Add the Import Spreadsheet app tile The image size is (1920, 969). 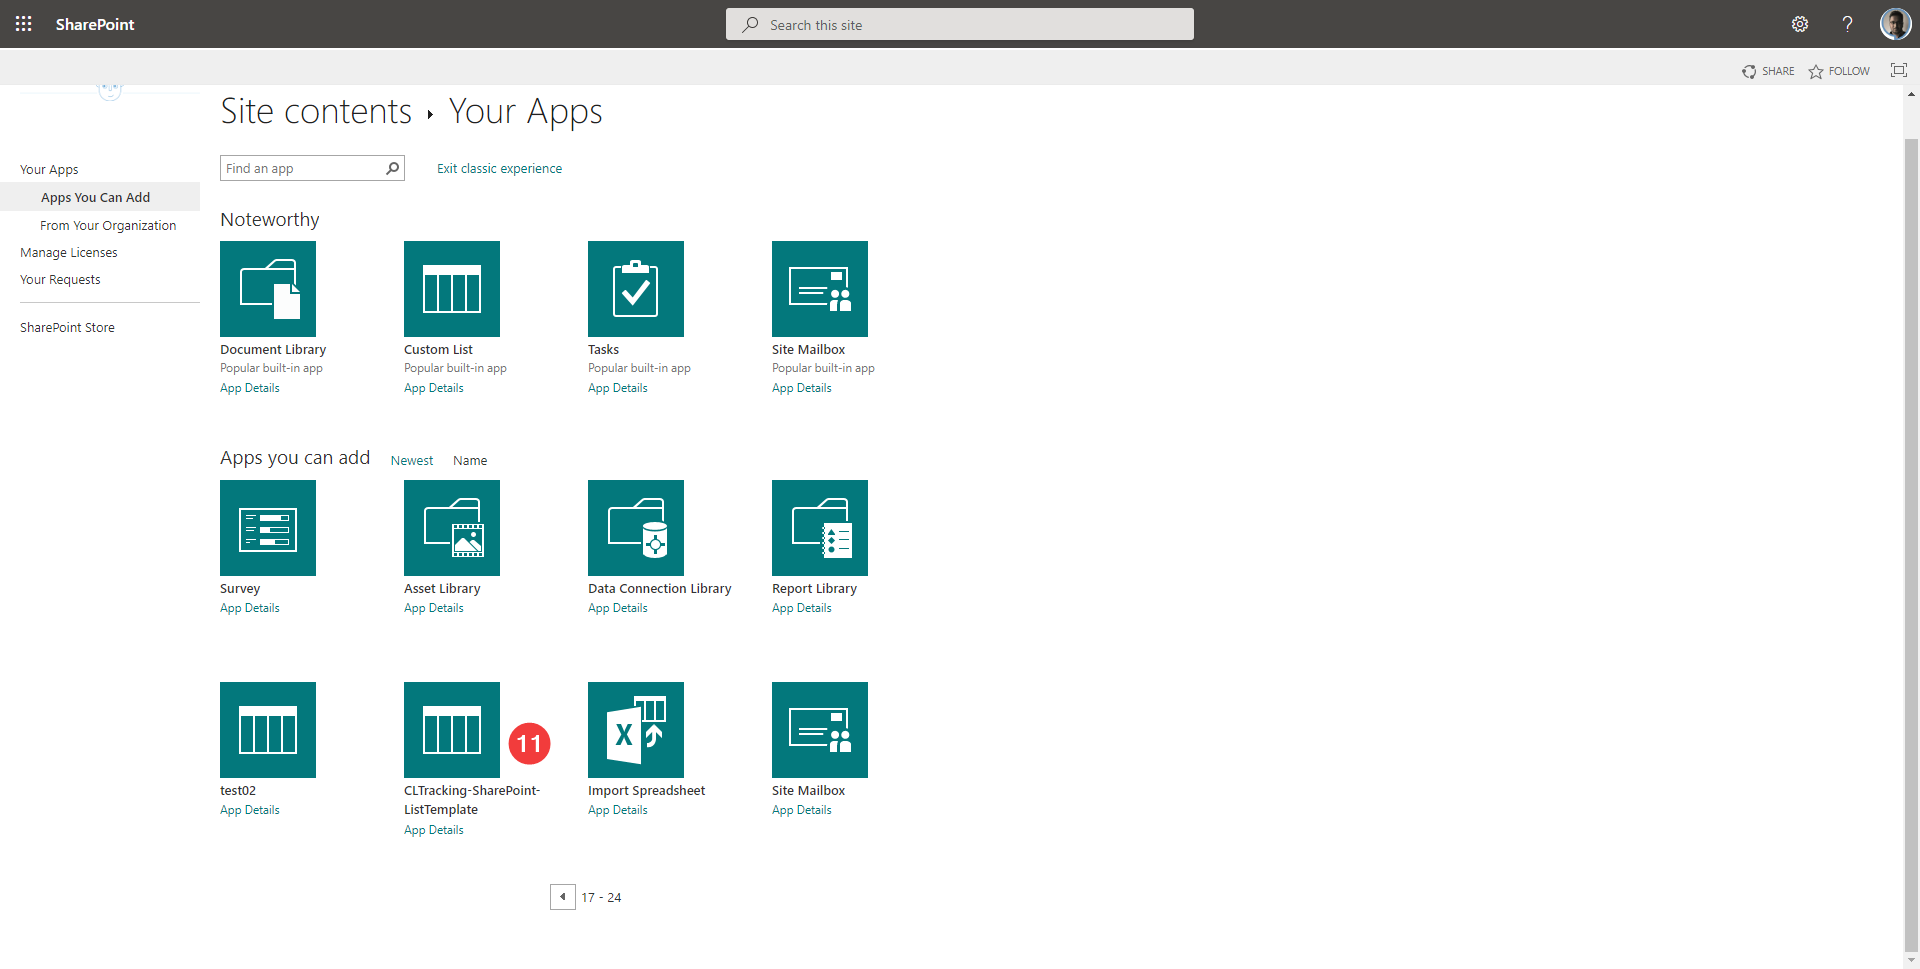point(636,730)
